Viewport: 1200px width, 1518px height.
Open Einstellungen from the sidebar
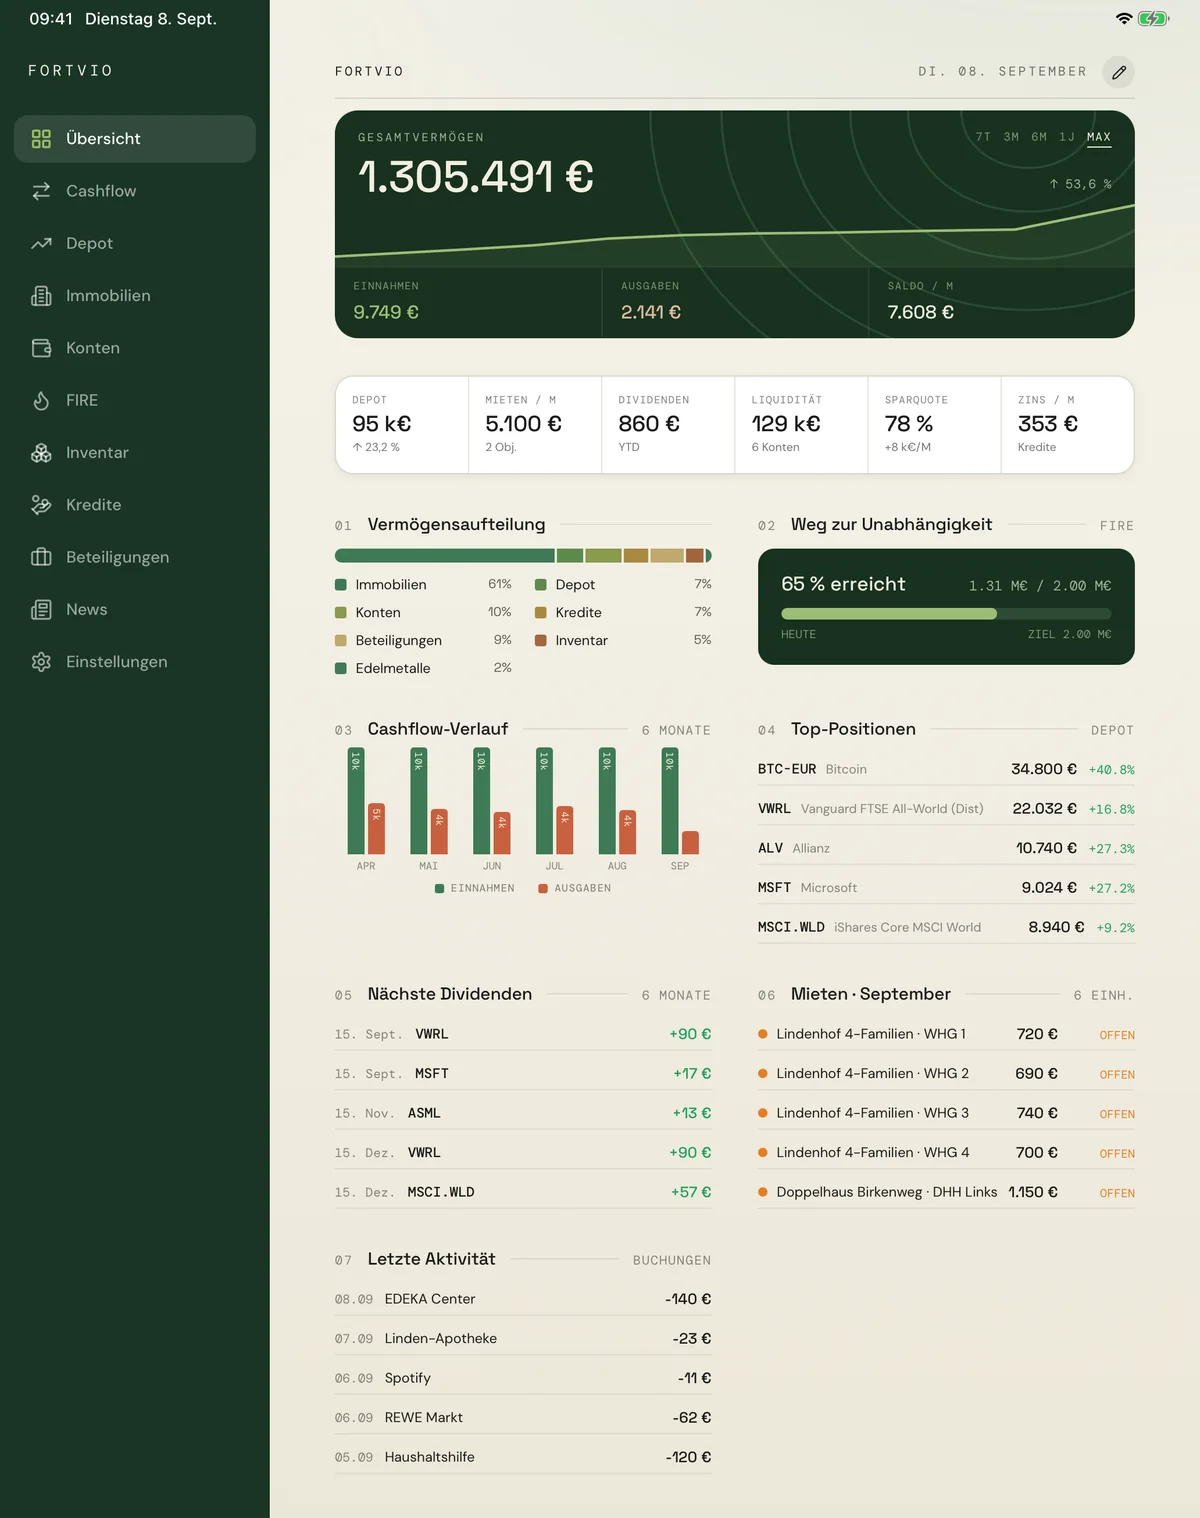[135, 662]
